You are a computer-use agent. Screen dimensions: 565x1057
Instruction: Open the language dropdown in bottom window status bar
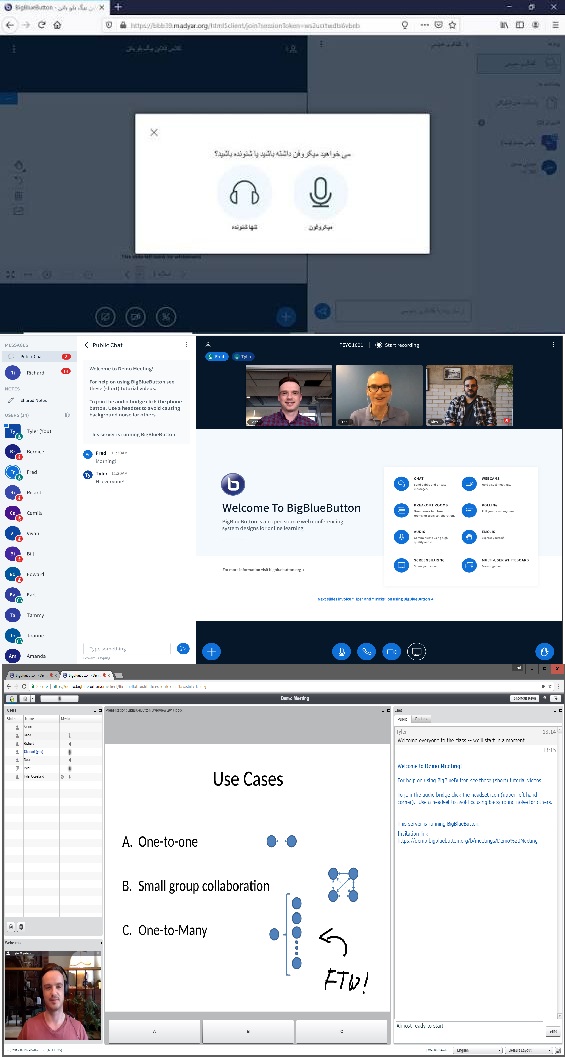[x=477, y=1050]
